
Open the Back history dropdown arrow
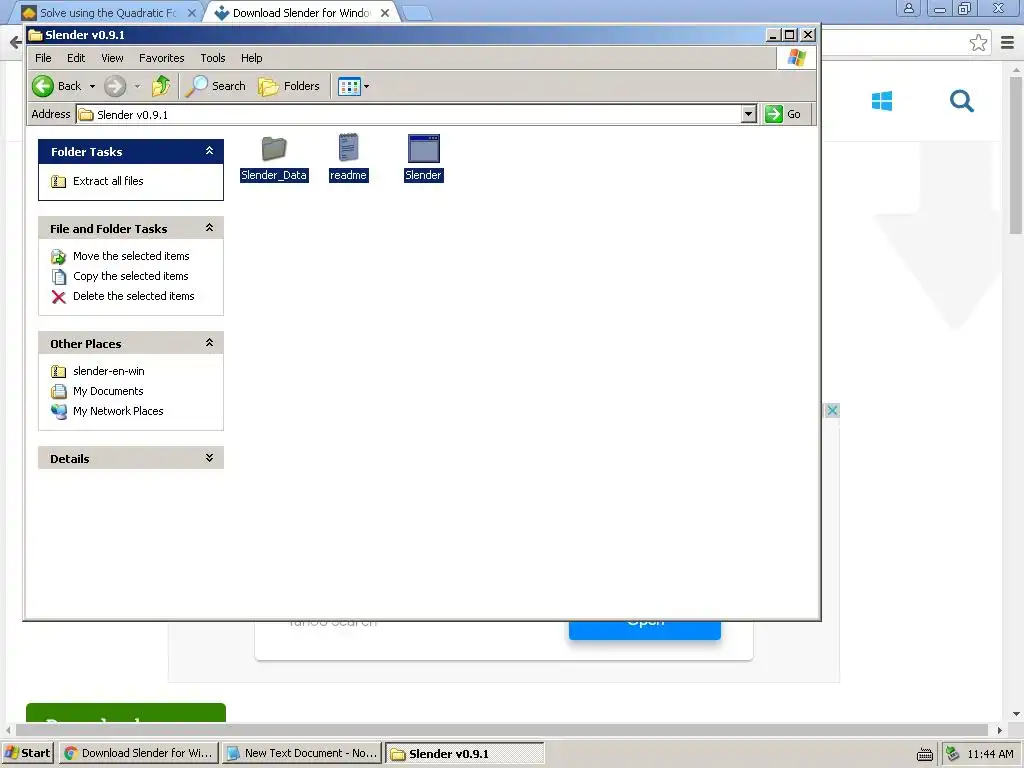click(x=92, y=86)
